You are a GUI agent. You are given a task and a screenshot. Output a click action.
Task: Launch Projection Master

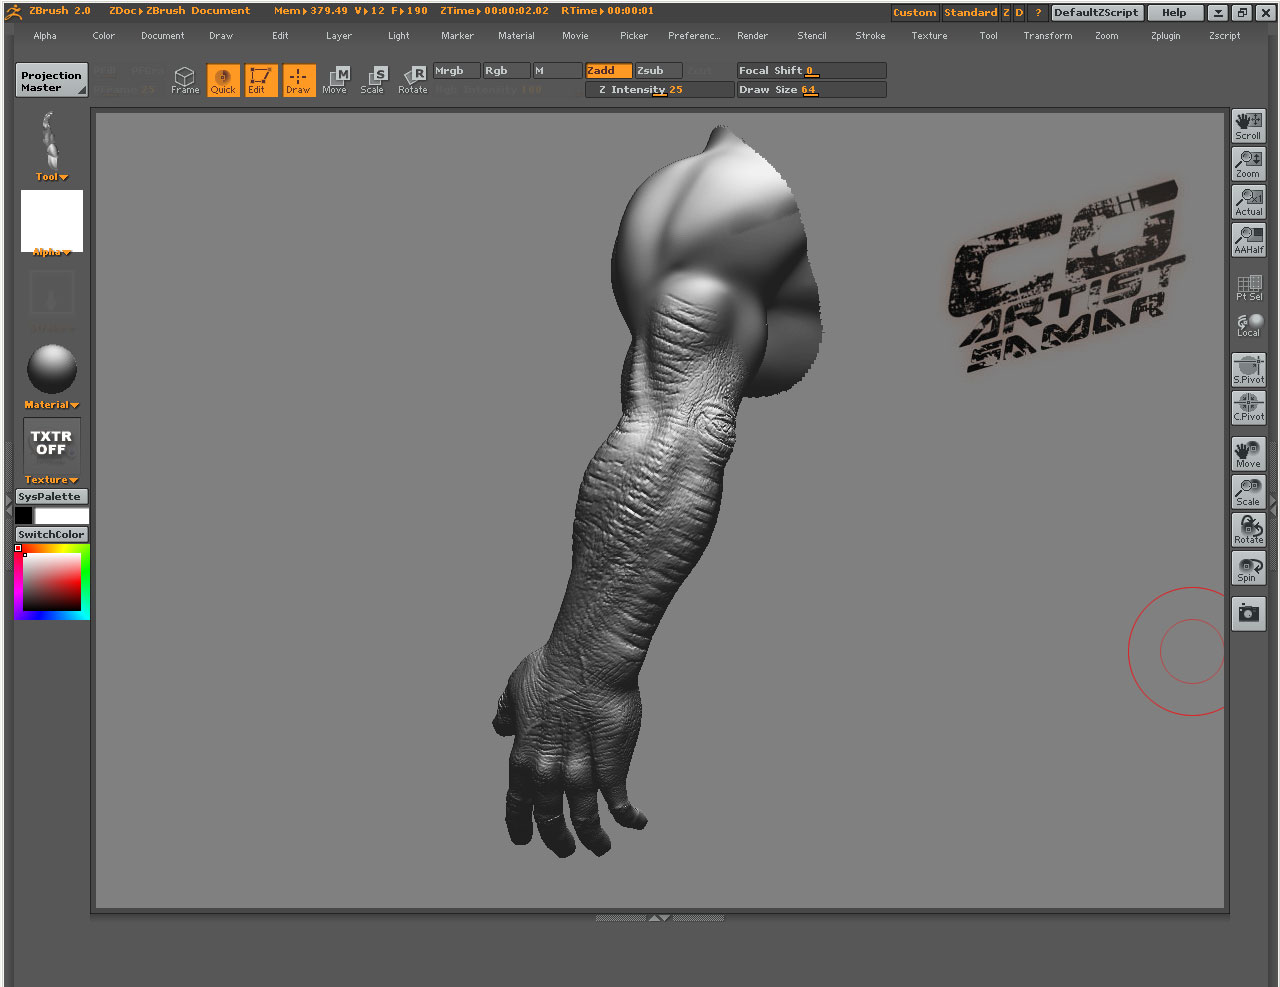(x=50, y=80)
